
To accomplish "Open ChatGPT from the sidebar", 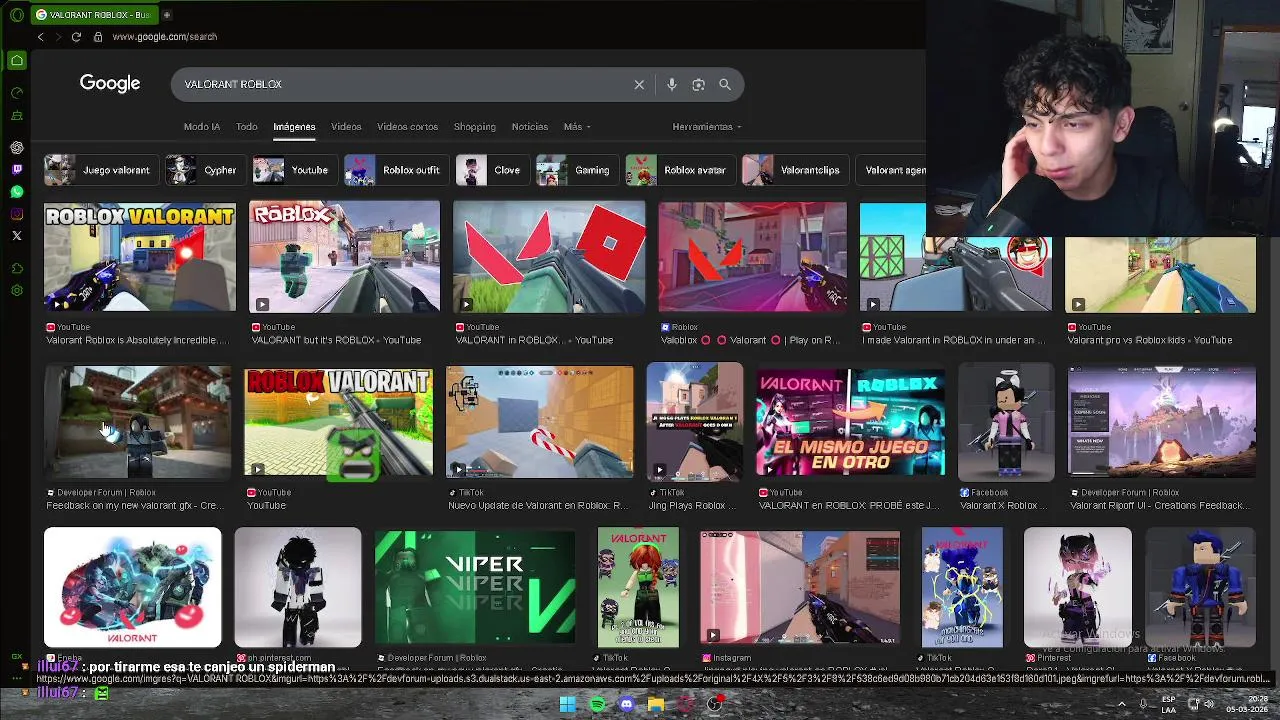I will click(17, 148).
